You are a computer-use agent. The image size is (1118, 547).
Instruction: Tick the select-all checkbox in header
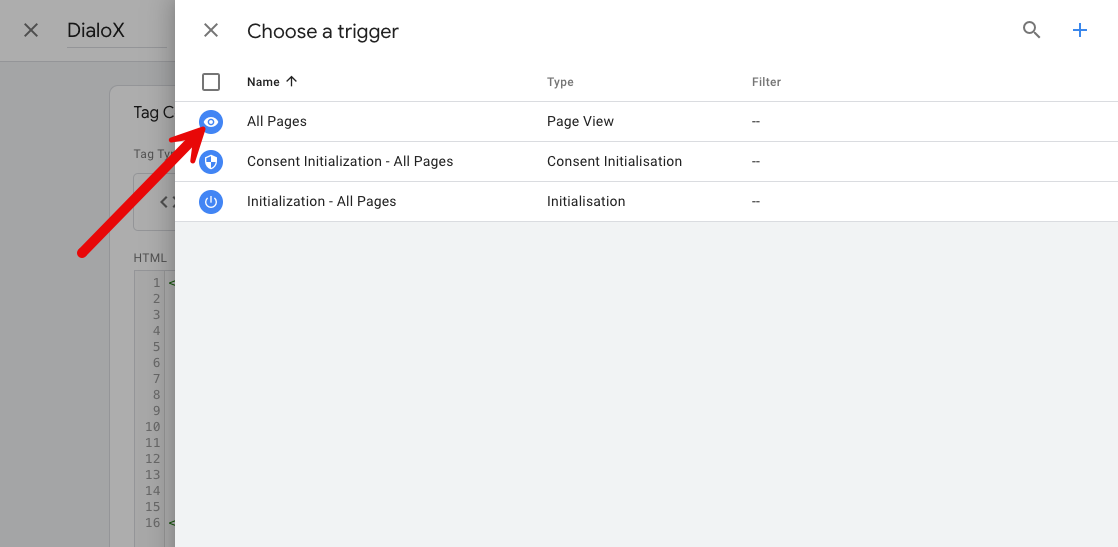point(211,82)
